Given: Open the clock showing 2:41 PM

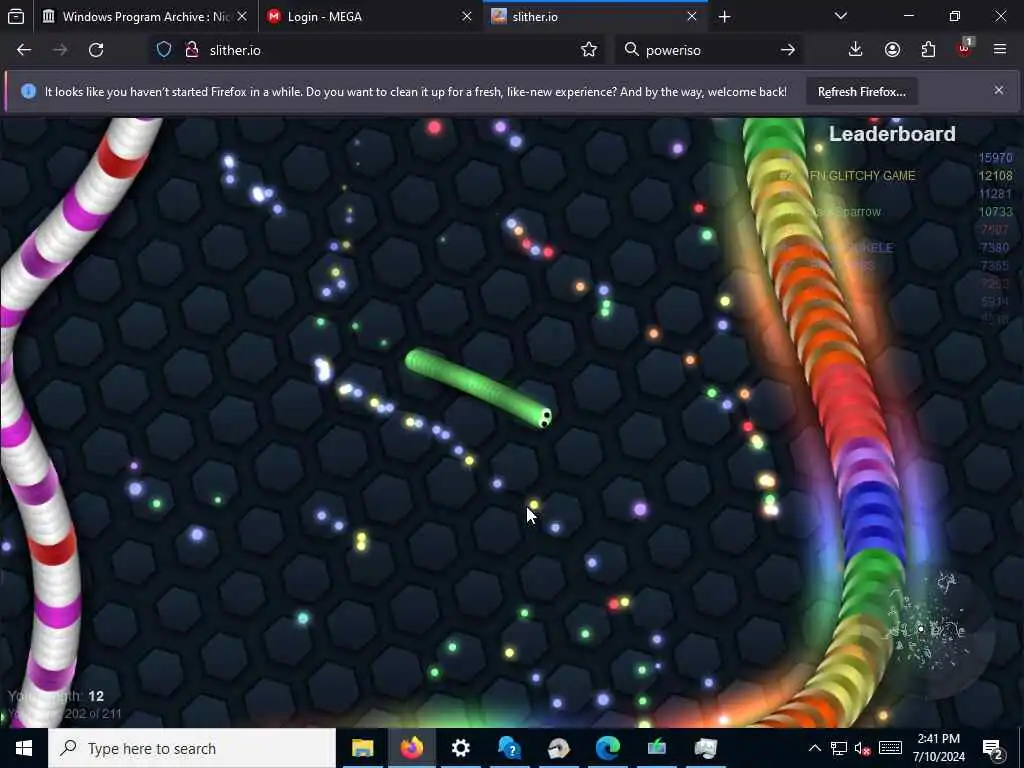Looking at the screenshot, I should [x=938, y=748].
